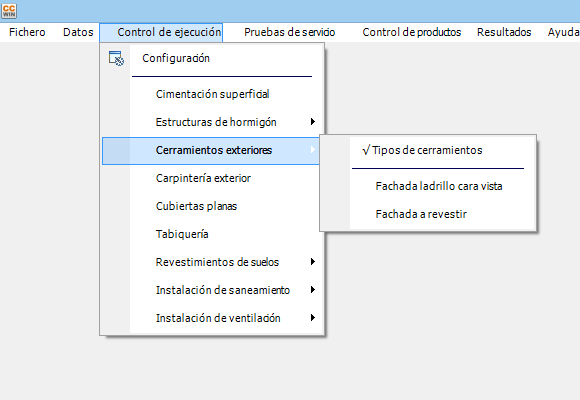Viewport: 580px width, 400px height.
Task: Expand the Estructuras de hormigón submenu arrow
Action: (313, 122)
